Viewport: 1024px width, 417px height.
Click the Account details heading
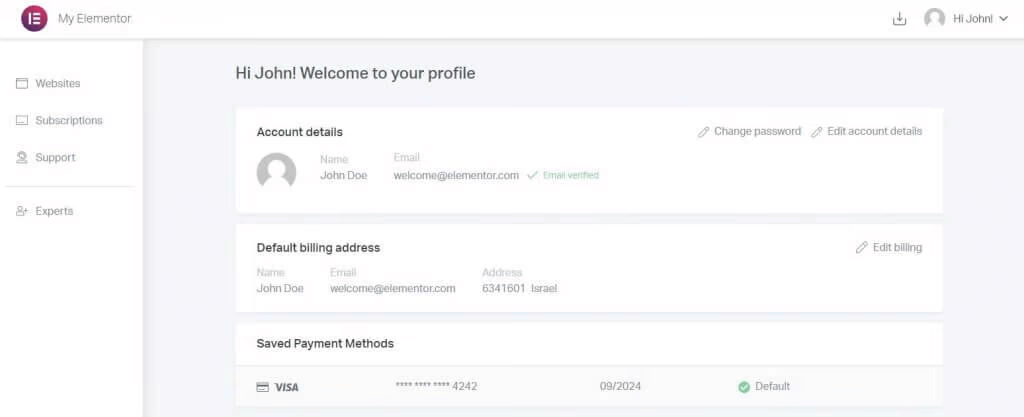[x=300, y=132]
